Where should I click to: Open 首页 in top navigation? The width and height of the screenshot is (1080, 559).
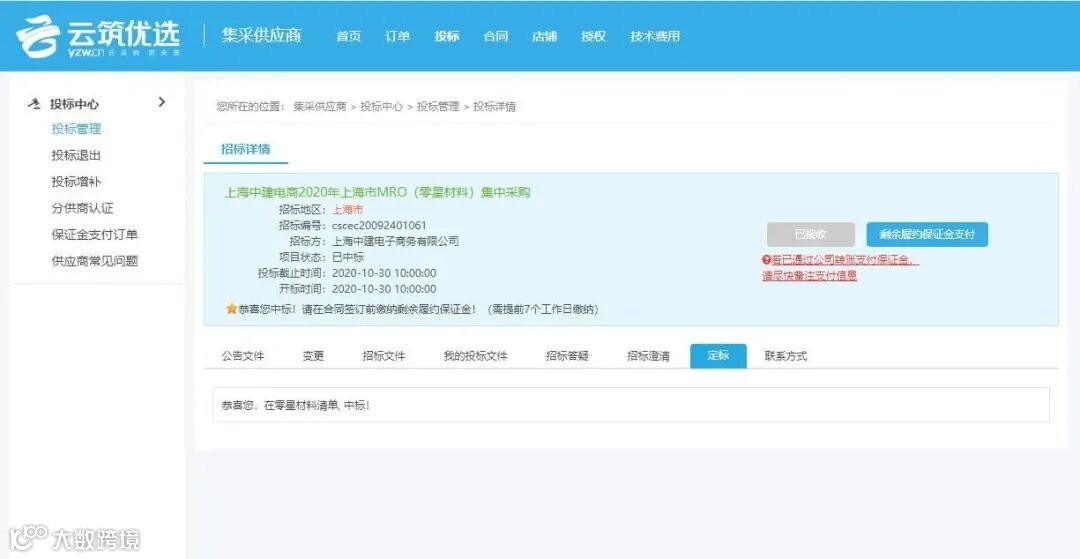(349, 36)
